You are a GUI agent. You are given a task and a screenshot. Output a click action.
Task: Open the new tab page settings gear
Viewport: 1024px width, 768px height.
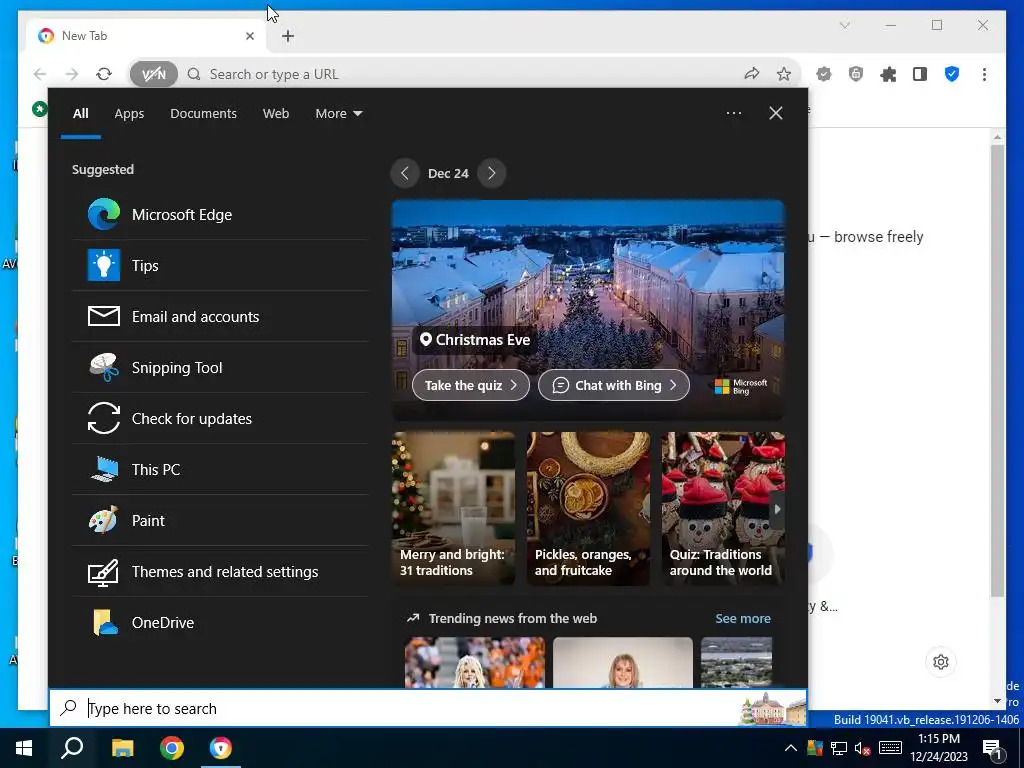point(941,662)
